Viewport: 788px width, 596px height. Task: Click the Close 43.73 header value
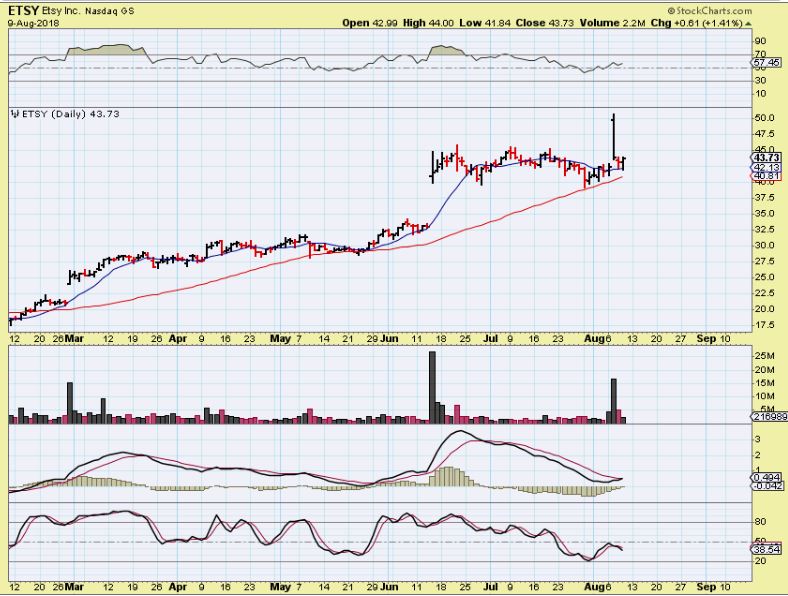click(544, 23)
